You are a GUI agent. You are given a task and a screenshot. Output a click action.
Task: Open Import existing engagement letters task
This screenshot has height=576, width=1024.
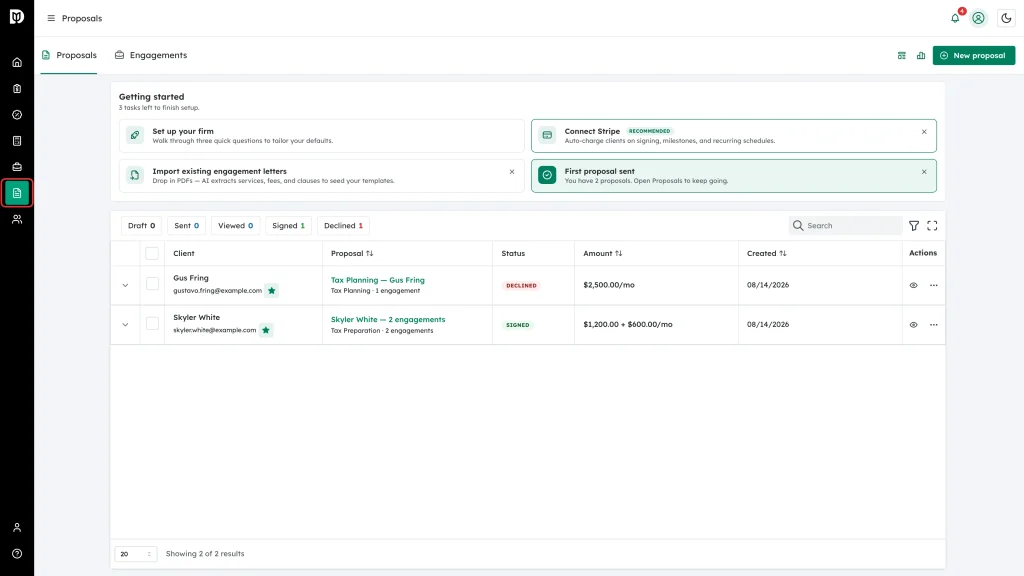tap(321, 176)
